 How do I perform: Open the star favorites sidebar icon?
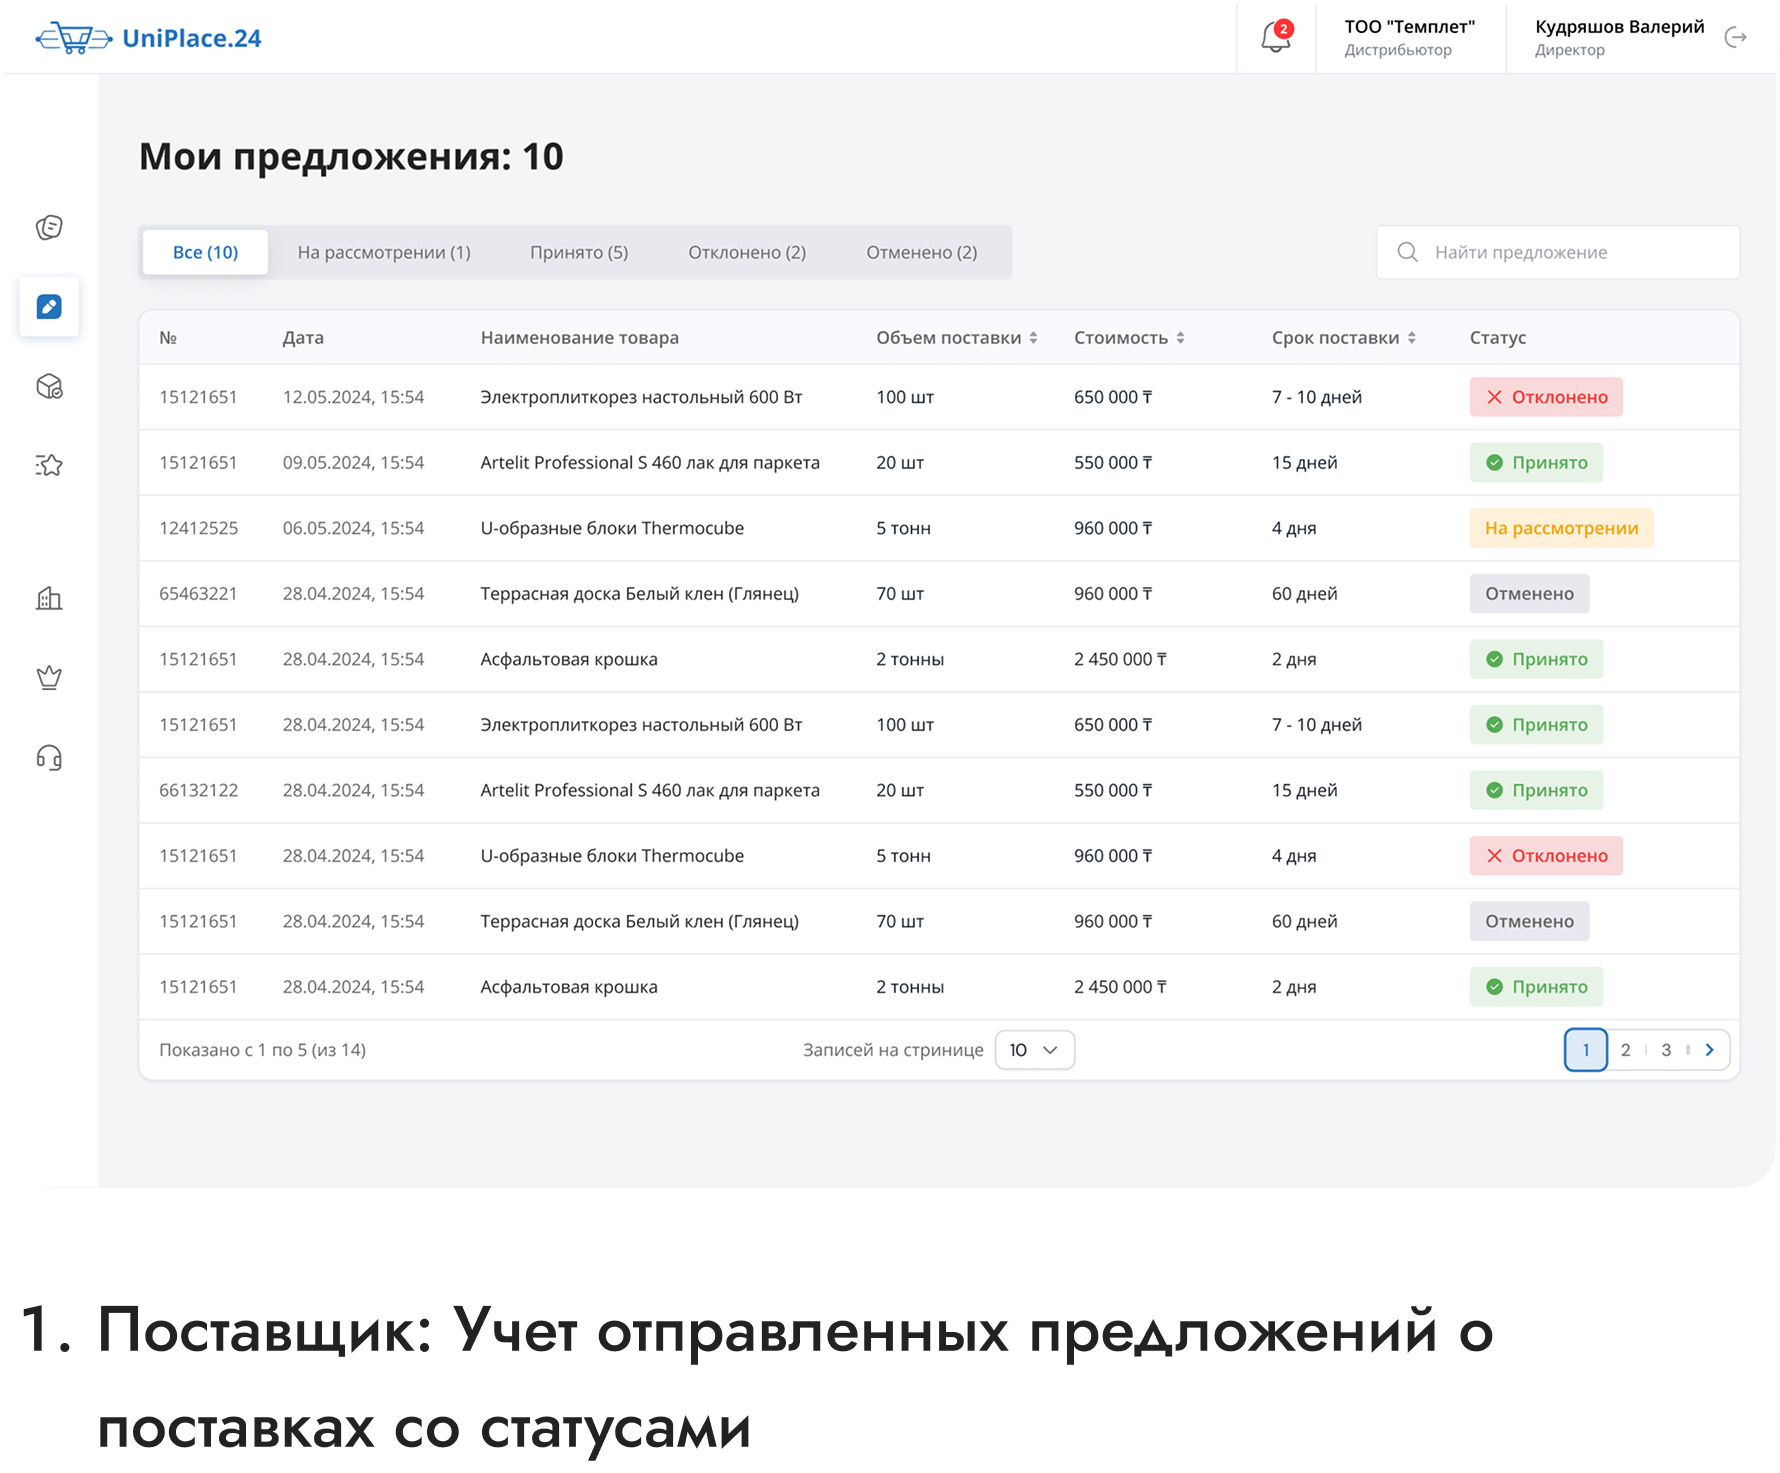coord(49,465)
